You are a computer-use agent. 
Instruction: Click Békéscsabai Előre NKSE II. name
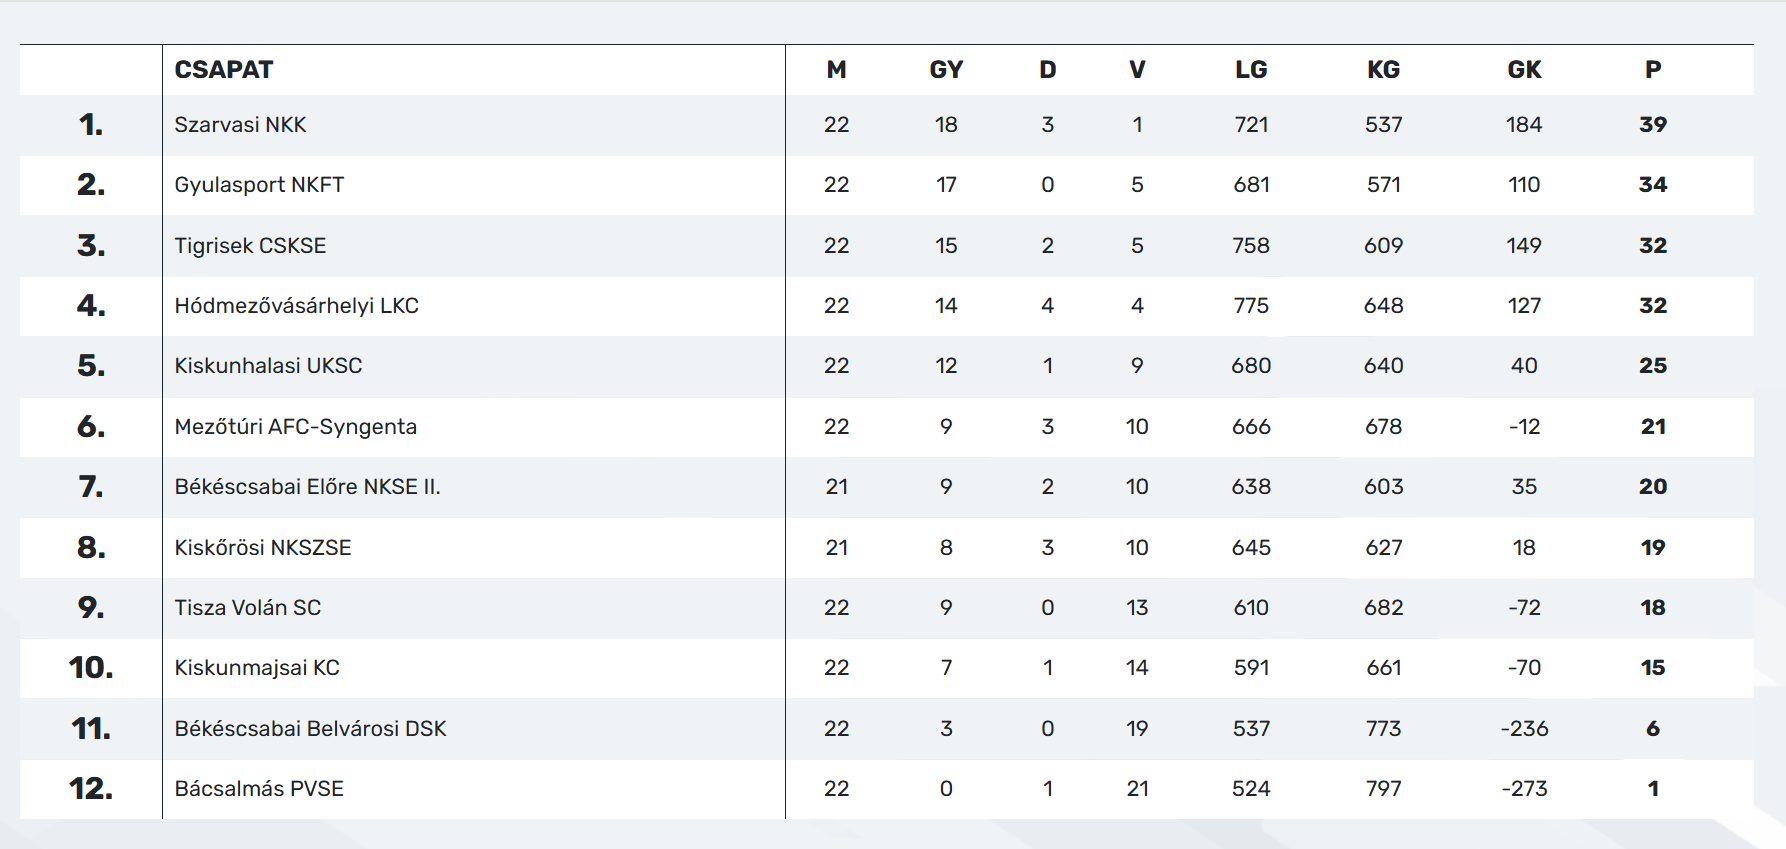coord(307,487)
